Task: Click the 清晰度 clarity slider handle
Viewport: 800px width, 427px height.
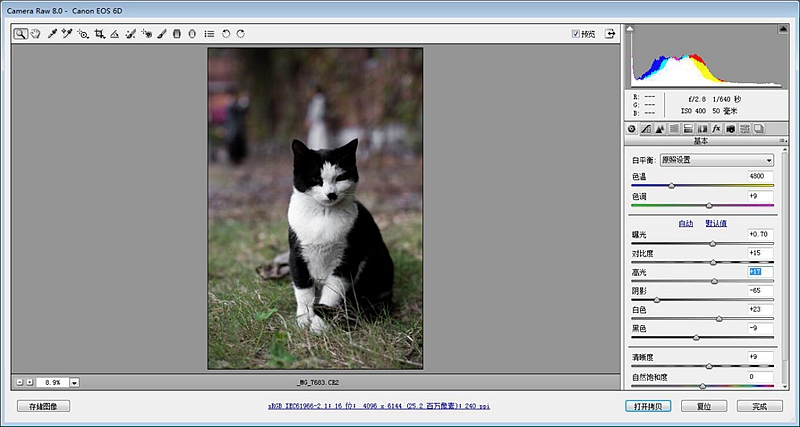Action: [x=709, y=366]
